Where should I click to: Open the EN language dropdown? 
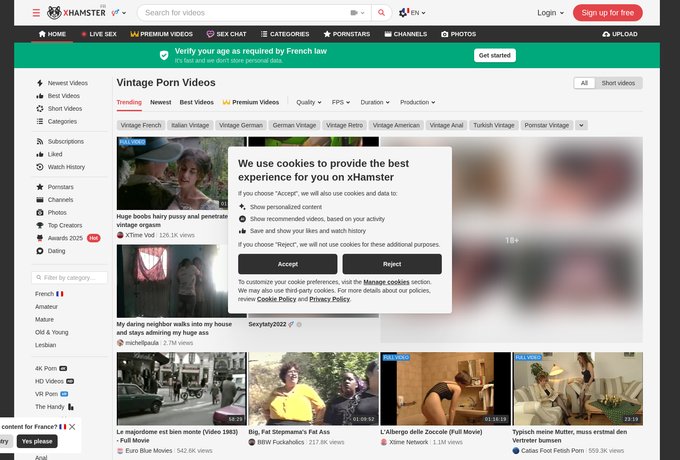coord(412,13)
